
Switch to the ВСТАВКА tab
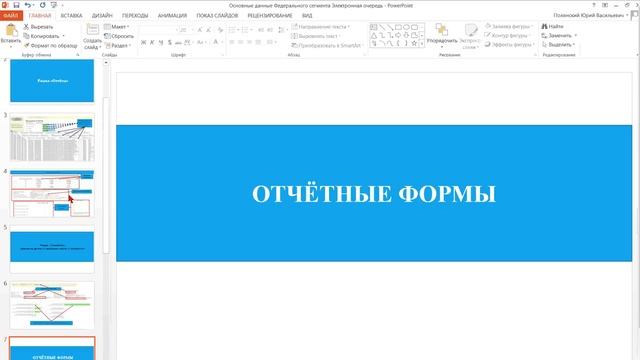[71, 16]
